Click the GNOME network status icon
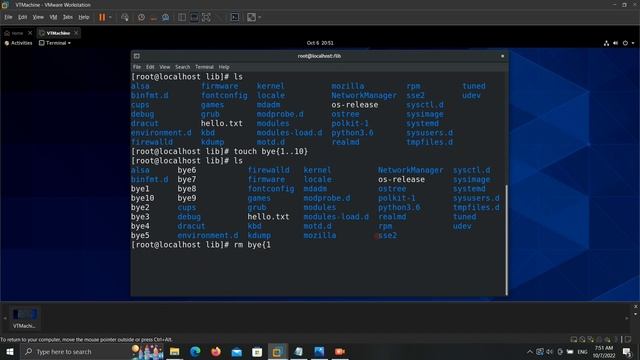Viewport: 640px width, 360px height. pos(607,43)
